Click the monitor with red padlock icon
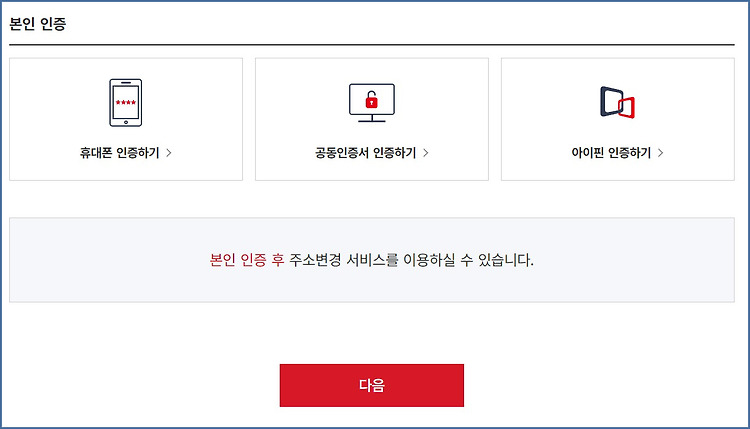Viewport: 750px width, 429px height. tap(372, 103)
